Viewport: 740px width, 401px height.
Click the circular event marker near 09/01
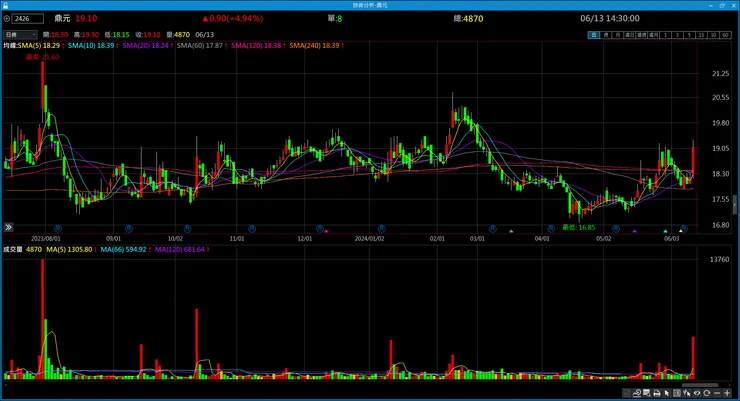pyautogui.click(x=128, y=229)
